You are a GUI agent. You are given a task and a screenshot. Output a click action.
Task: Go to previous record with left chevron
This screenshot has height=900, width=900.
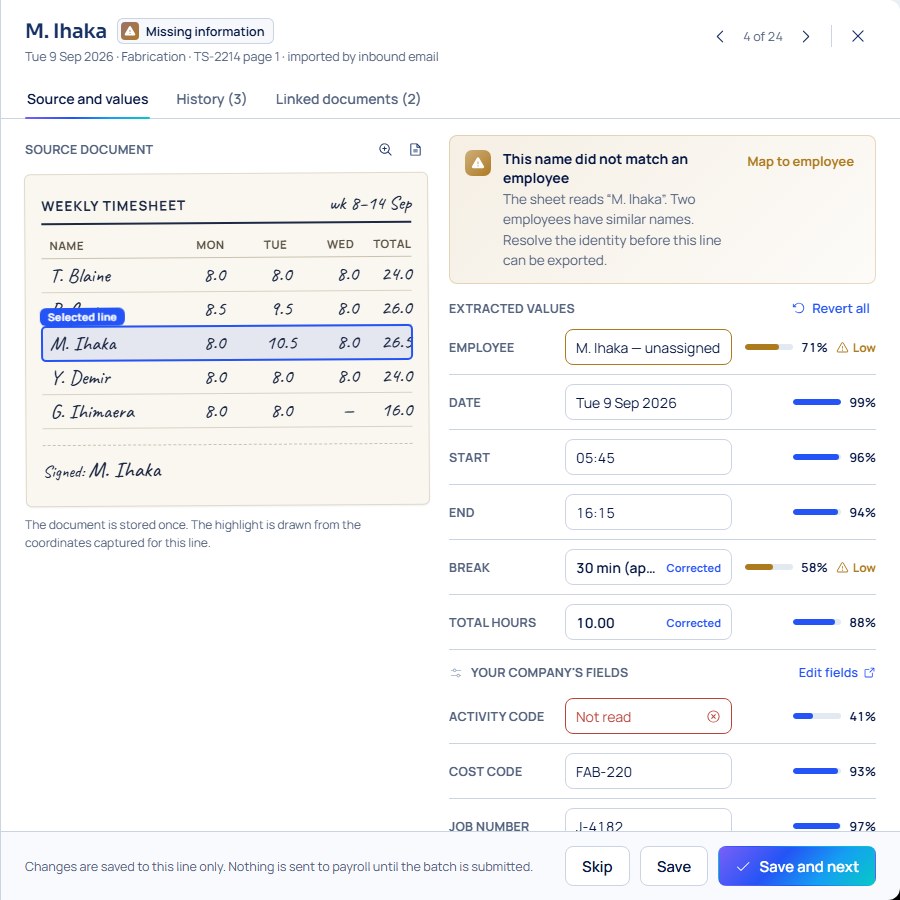pos(720,37)
